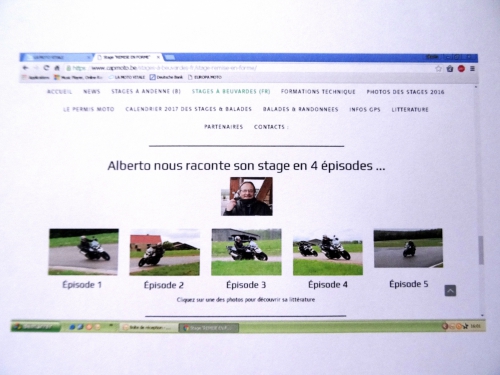
Task: Go back using the browser back arrow
Action: 26,68
